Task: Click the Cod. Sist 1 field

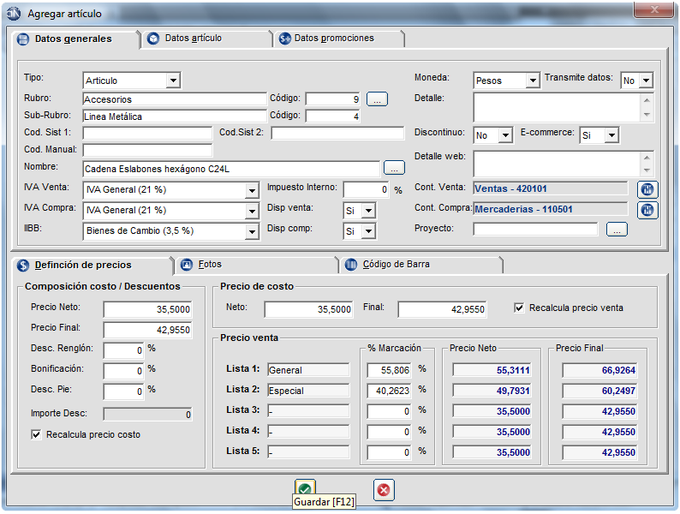Action: (147, 133)
